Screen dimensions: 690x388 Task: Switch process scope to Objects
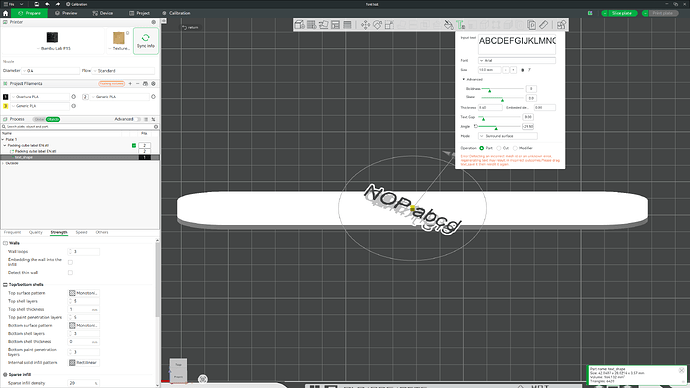[53, 119]
